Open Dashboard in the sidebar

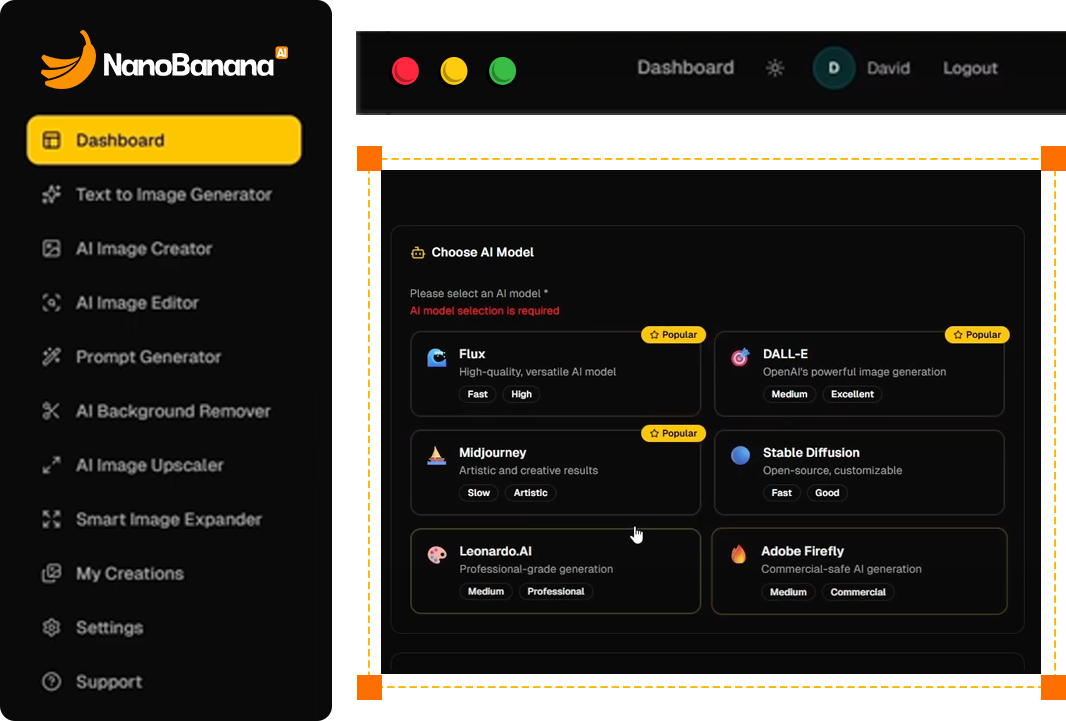[164, 140]
